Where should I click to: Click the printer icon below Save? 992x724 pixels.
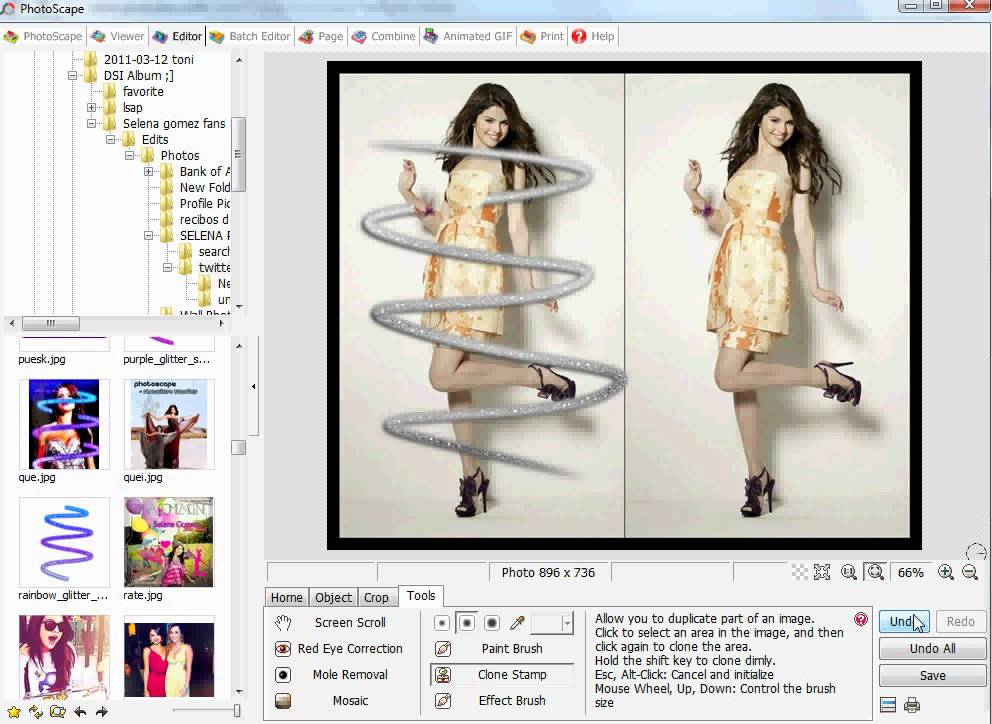tap(912, 705)
